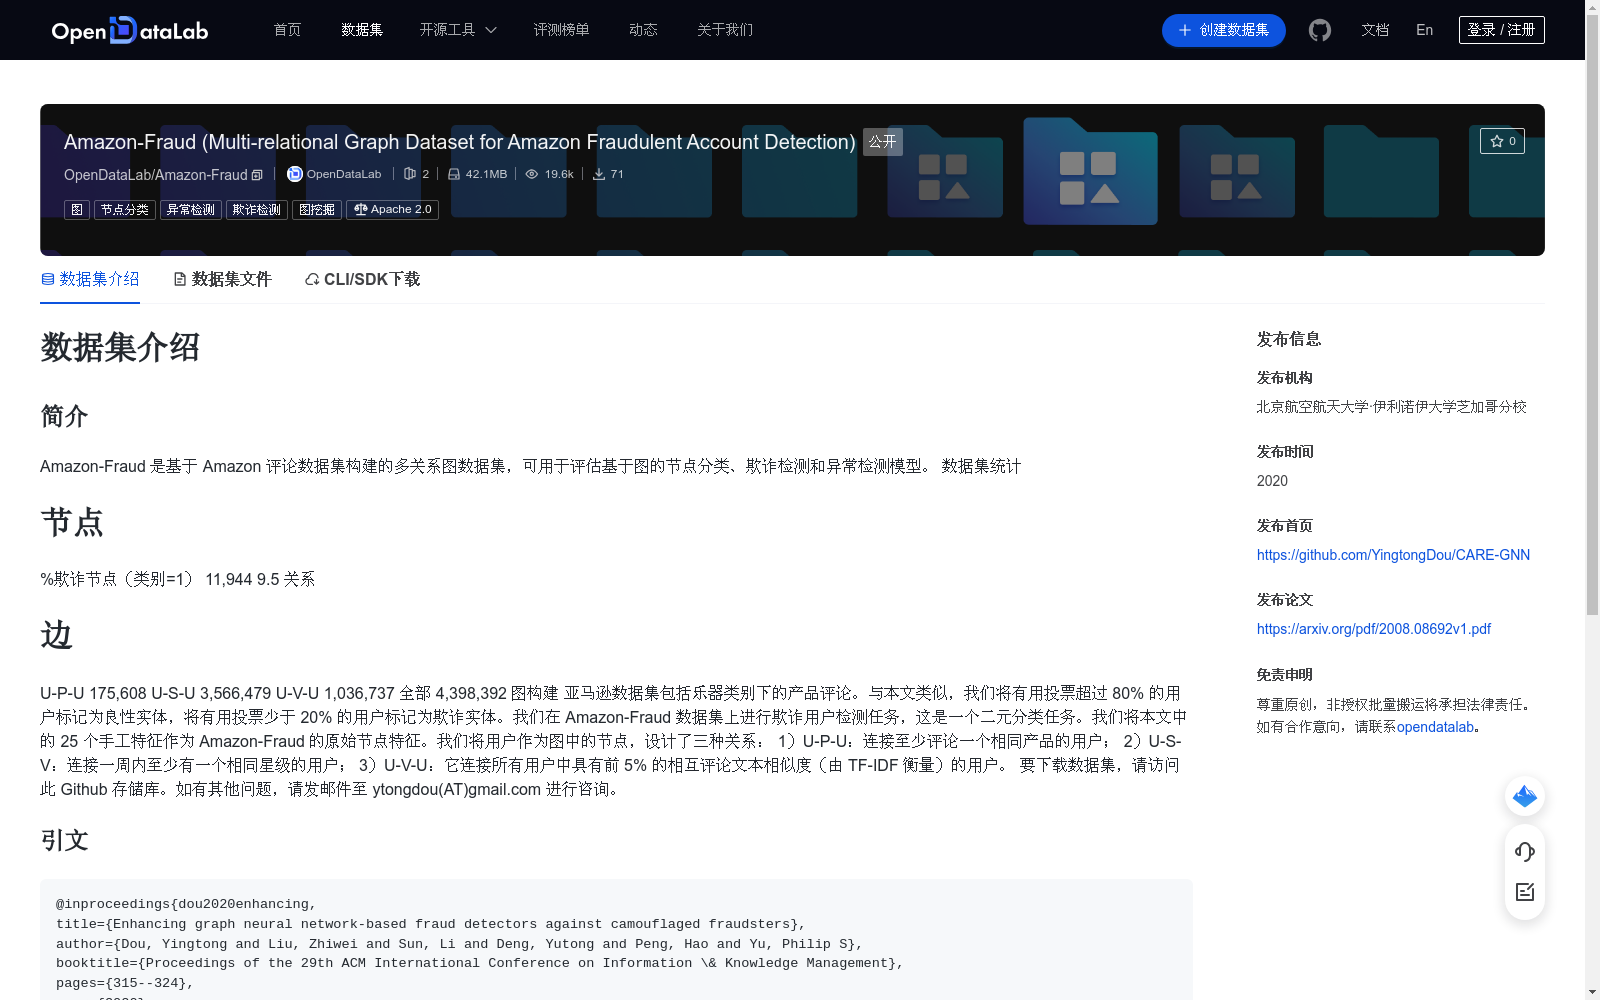The image size is (1600, 1000).
Task: Click the plus icon in 创建数据集
Action: pyautogui.click(x=1185, y=30)
